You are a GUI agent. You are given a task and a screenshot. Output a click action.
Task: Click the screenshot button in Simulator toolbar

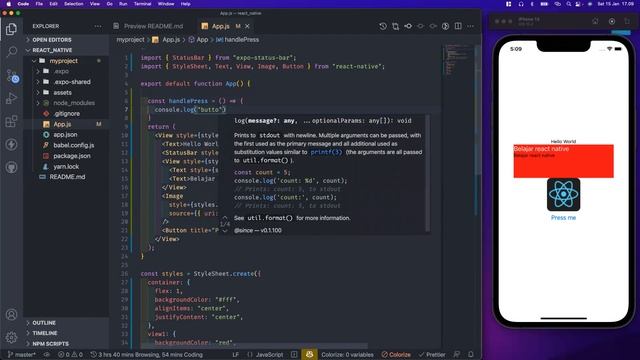[612, 21]
